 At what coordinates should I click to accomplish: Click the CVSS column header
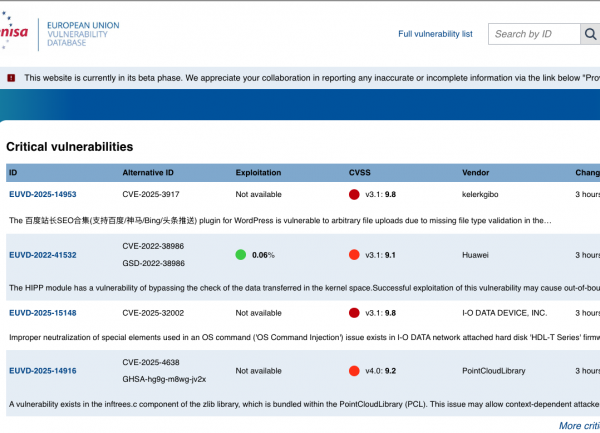click(360, 173)
